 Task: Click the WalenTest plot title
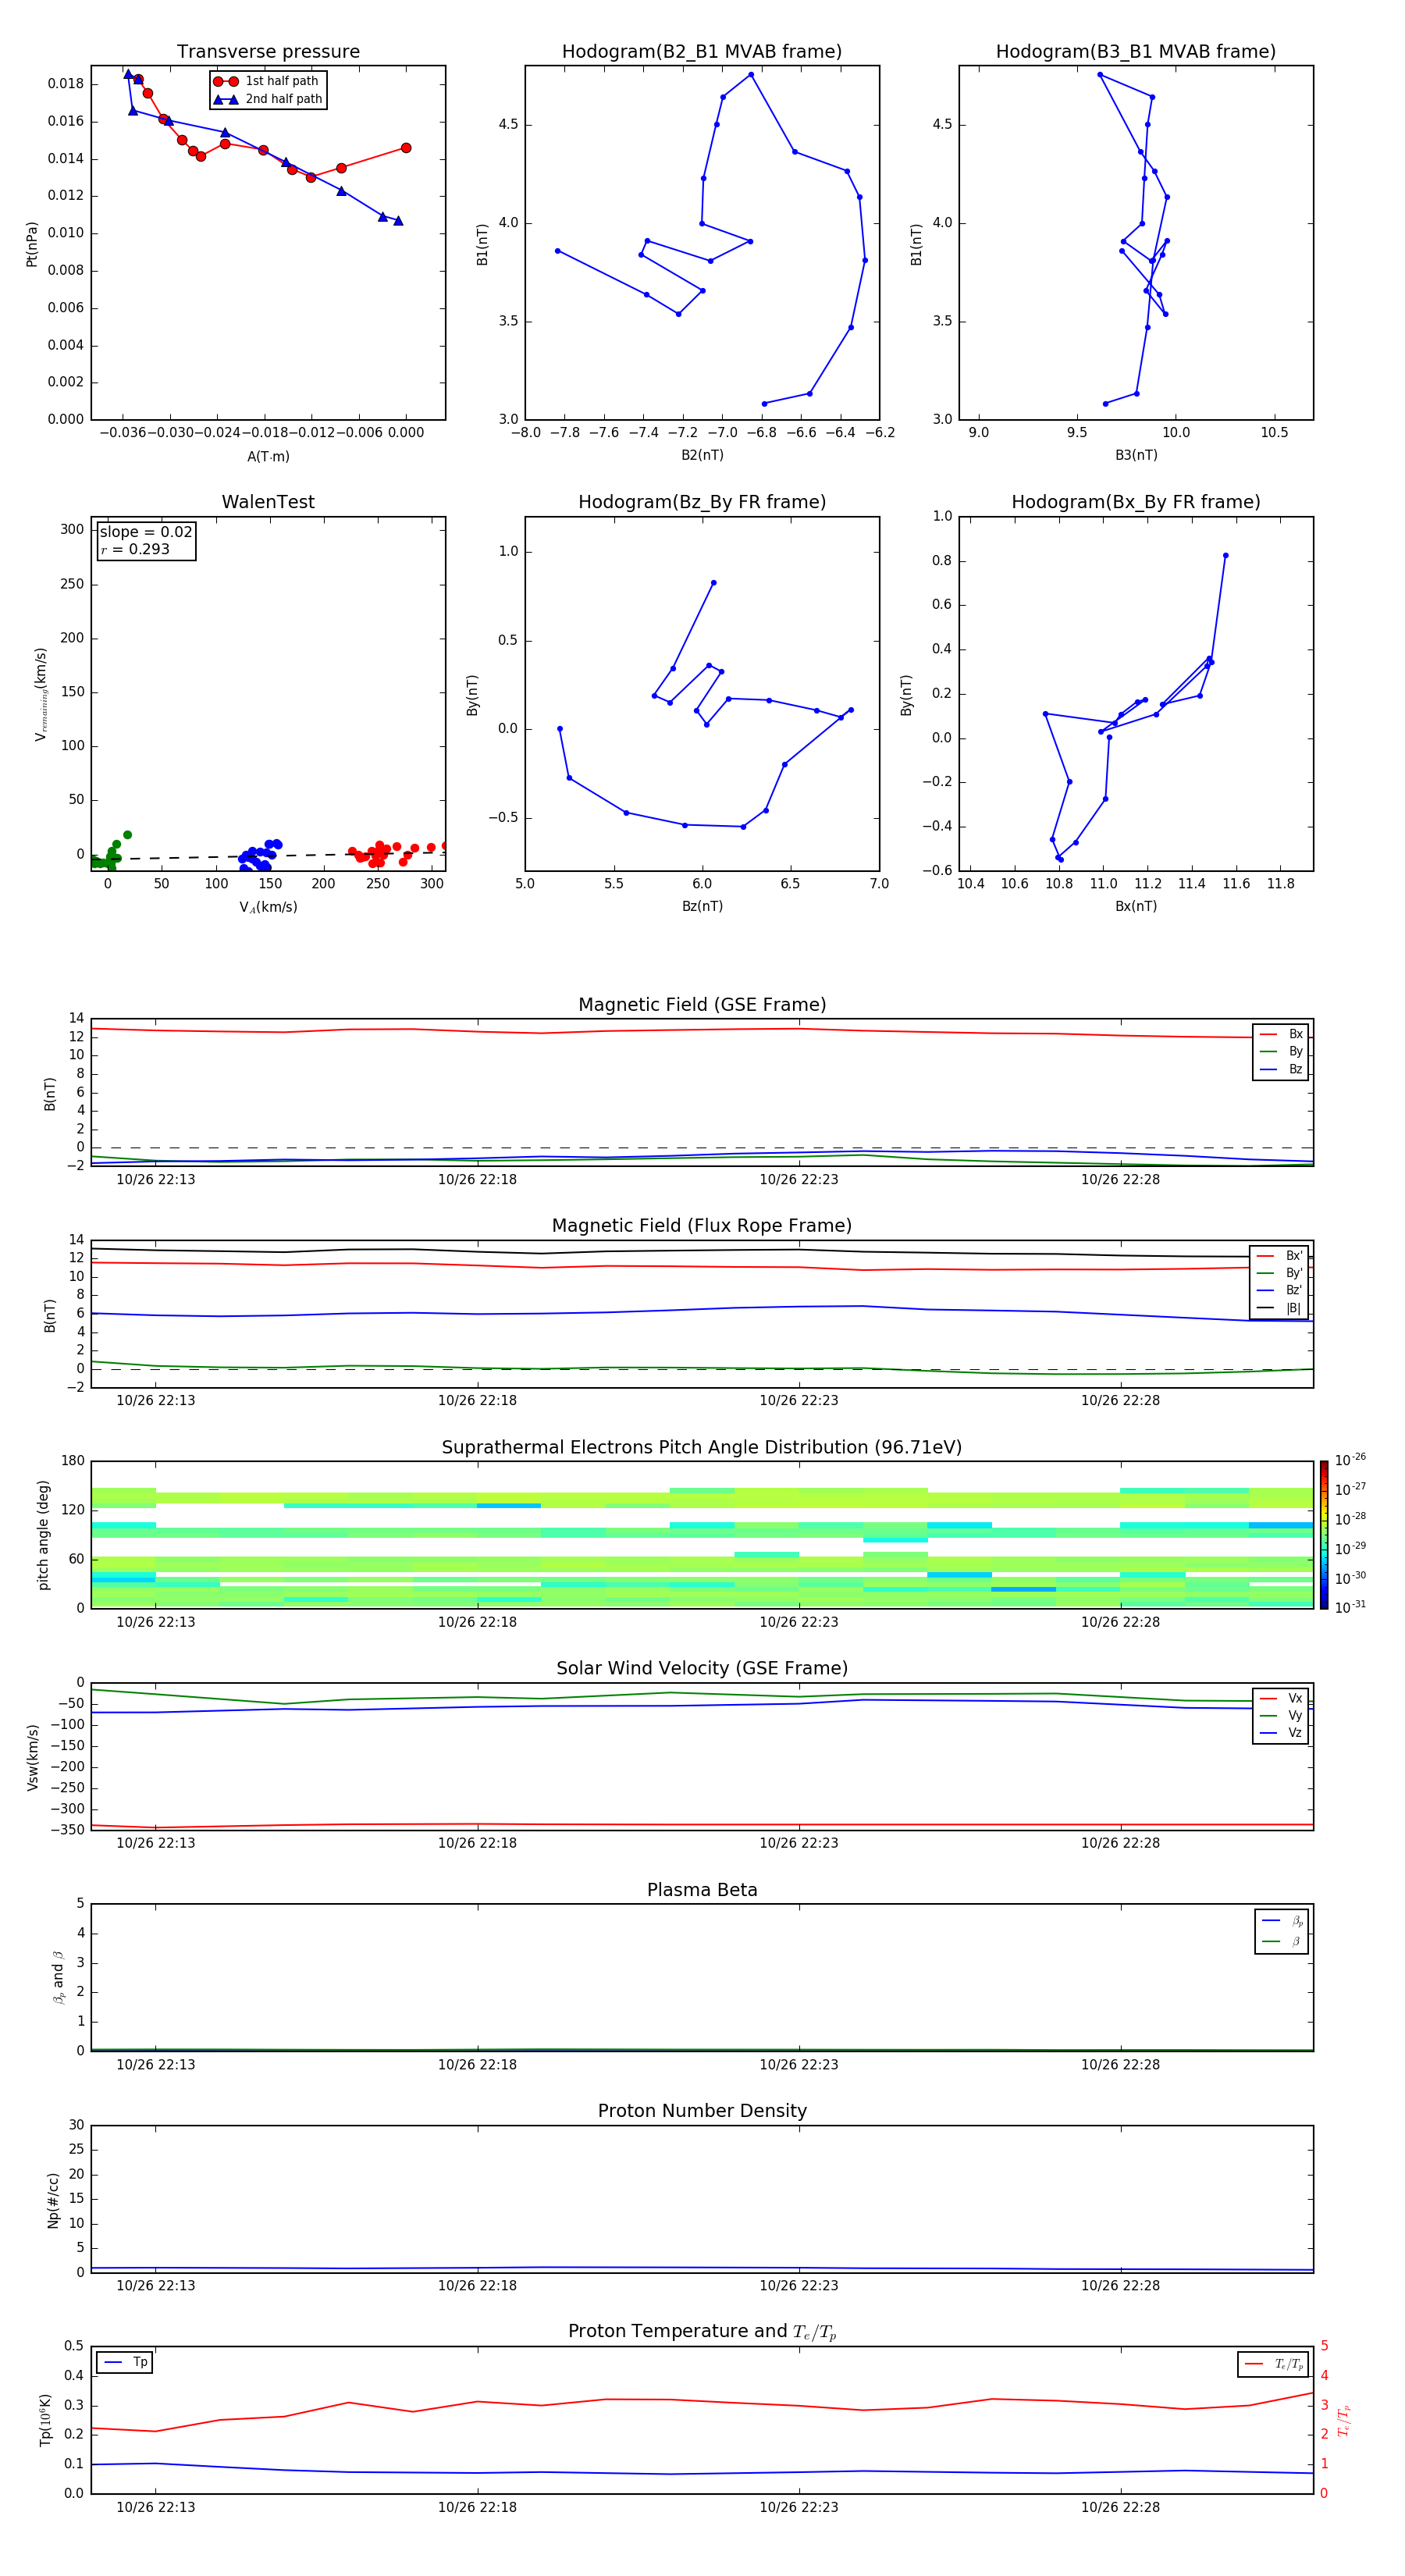pos(268,502)
